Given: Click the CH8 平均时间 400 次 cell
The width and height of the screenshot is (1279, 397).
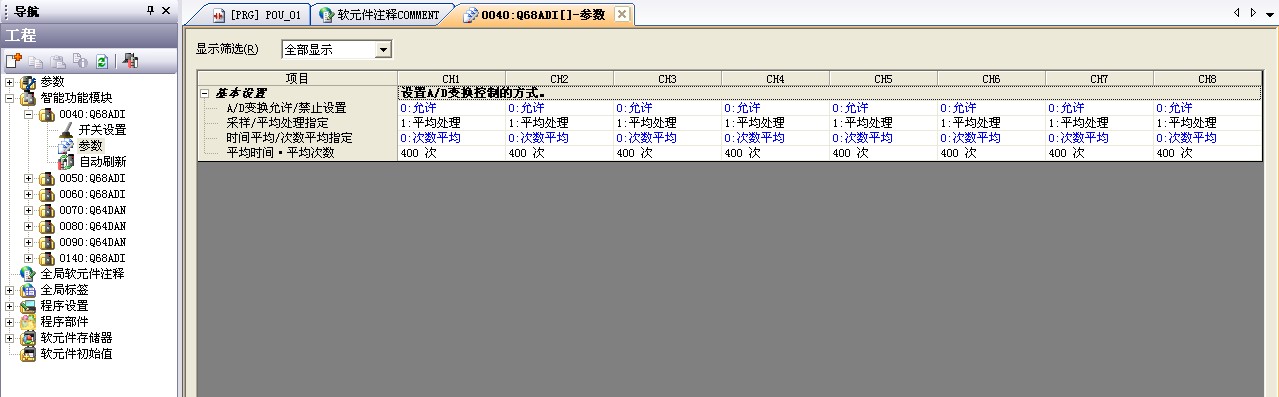Looking at the screenshot, I should tap(1207, 153).
